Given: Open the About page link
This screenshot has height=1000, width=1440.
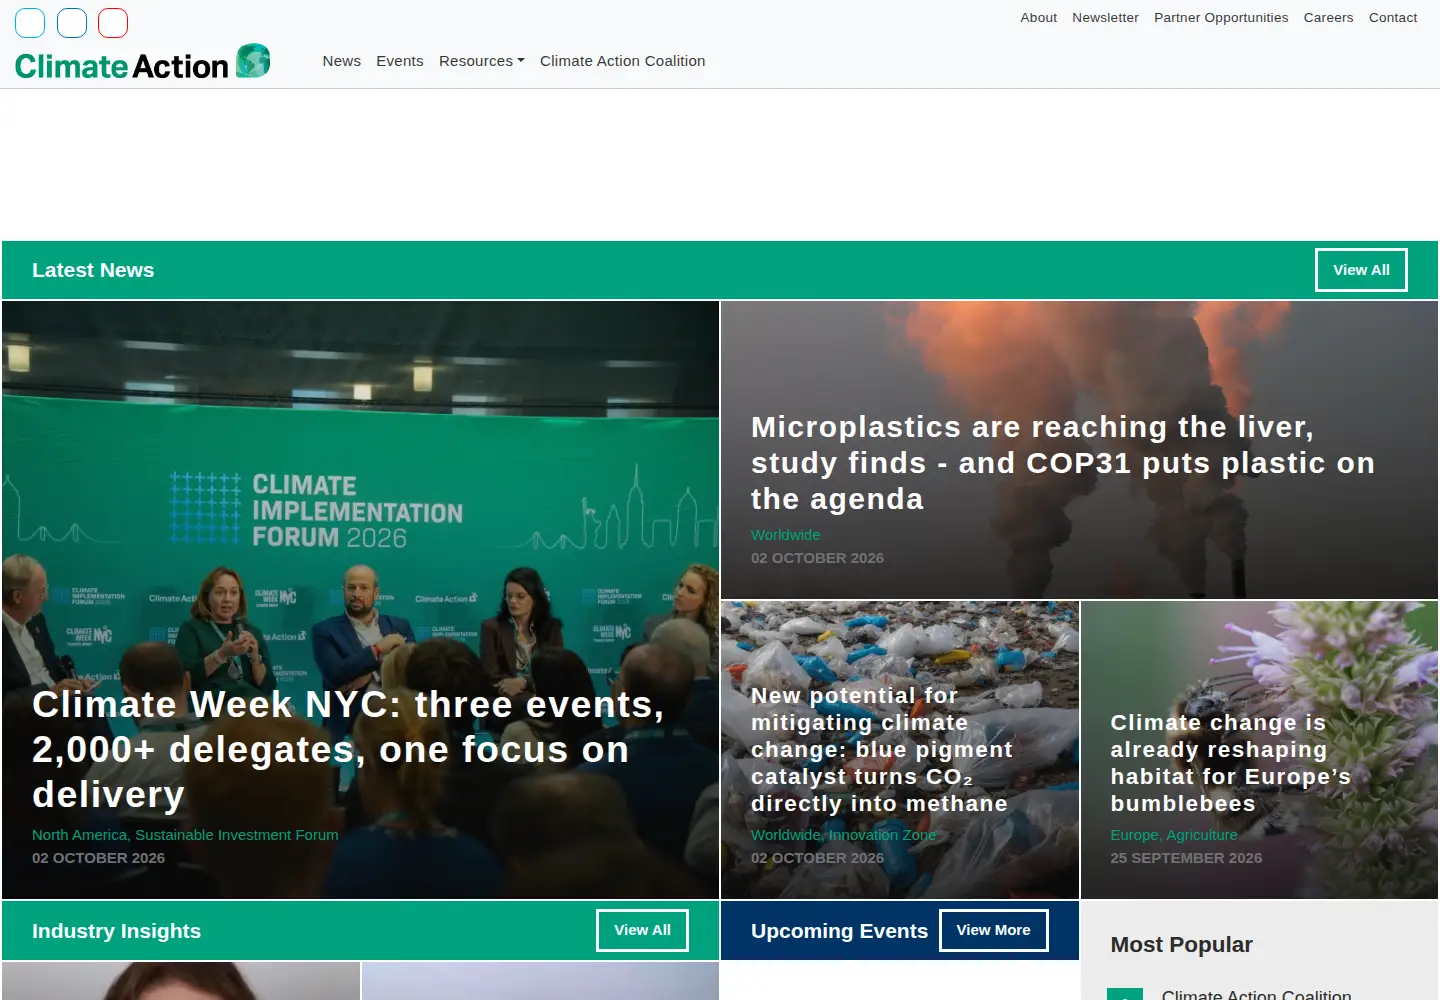Looking at the screenshot, I should pyautogui.click(x=1038, y=18).
